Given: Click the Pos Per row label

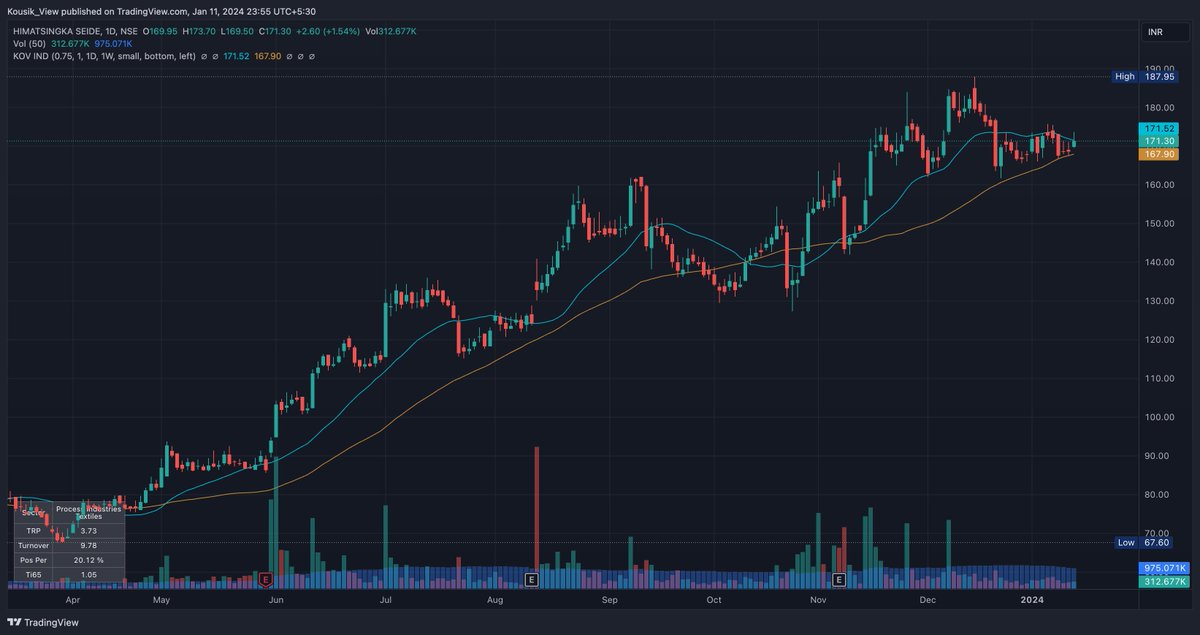Looking at the screenshot, I should pos(34,560).
